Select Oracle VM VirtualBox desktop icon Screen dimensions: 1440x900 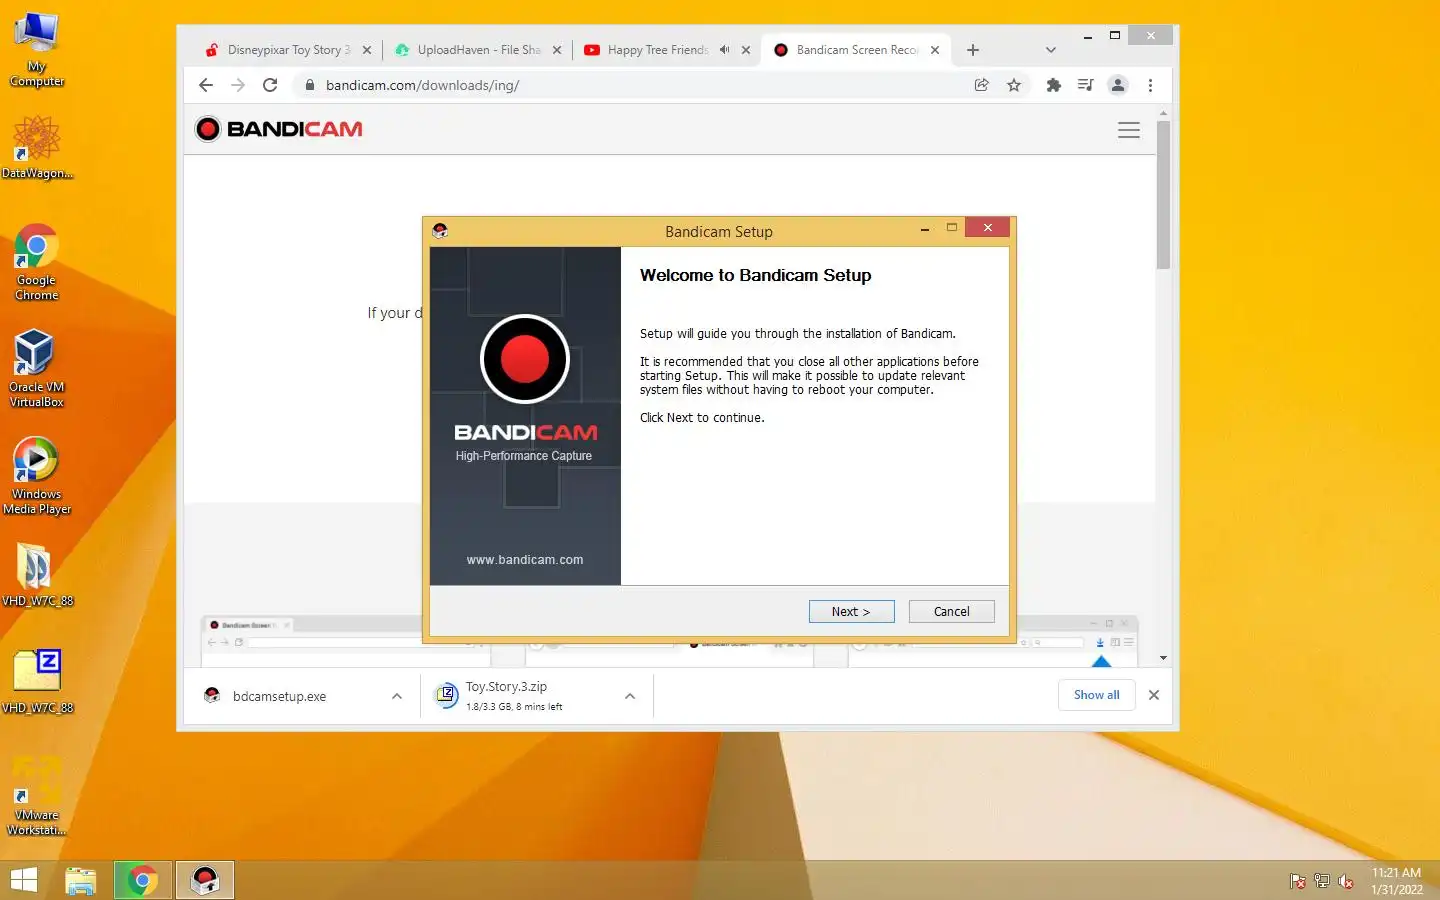tap(37, 368)
